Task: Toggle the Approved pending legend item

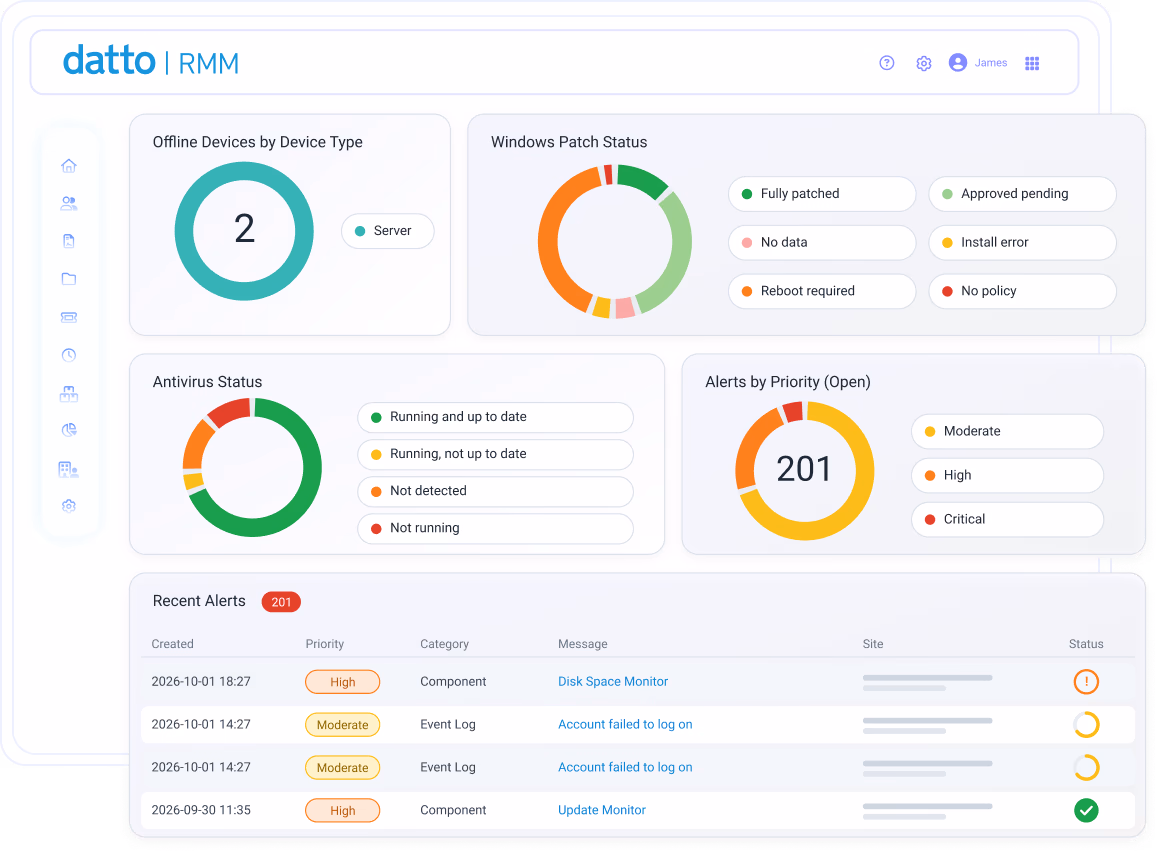Action: click(1022, 194)
